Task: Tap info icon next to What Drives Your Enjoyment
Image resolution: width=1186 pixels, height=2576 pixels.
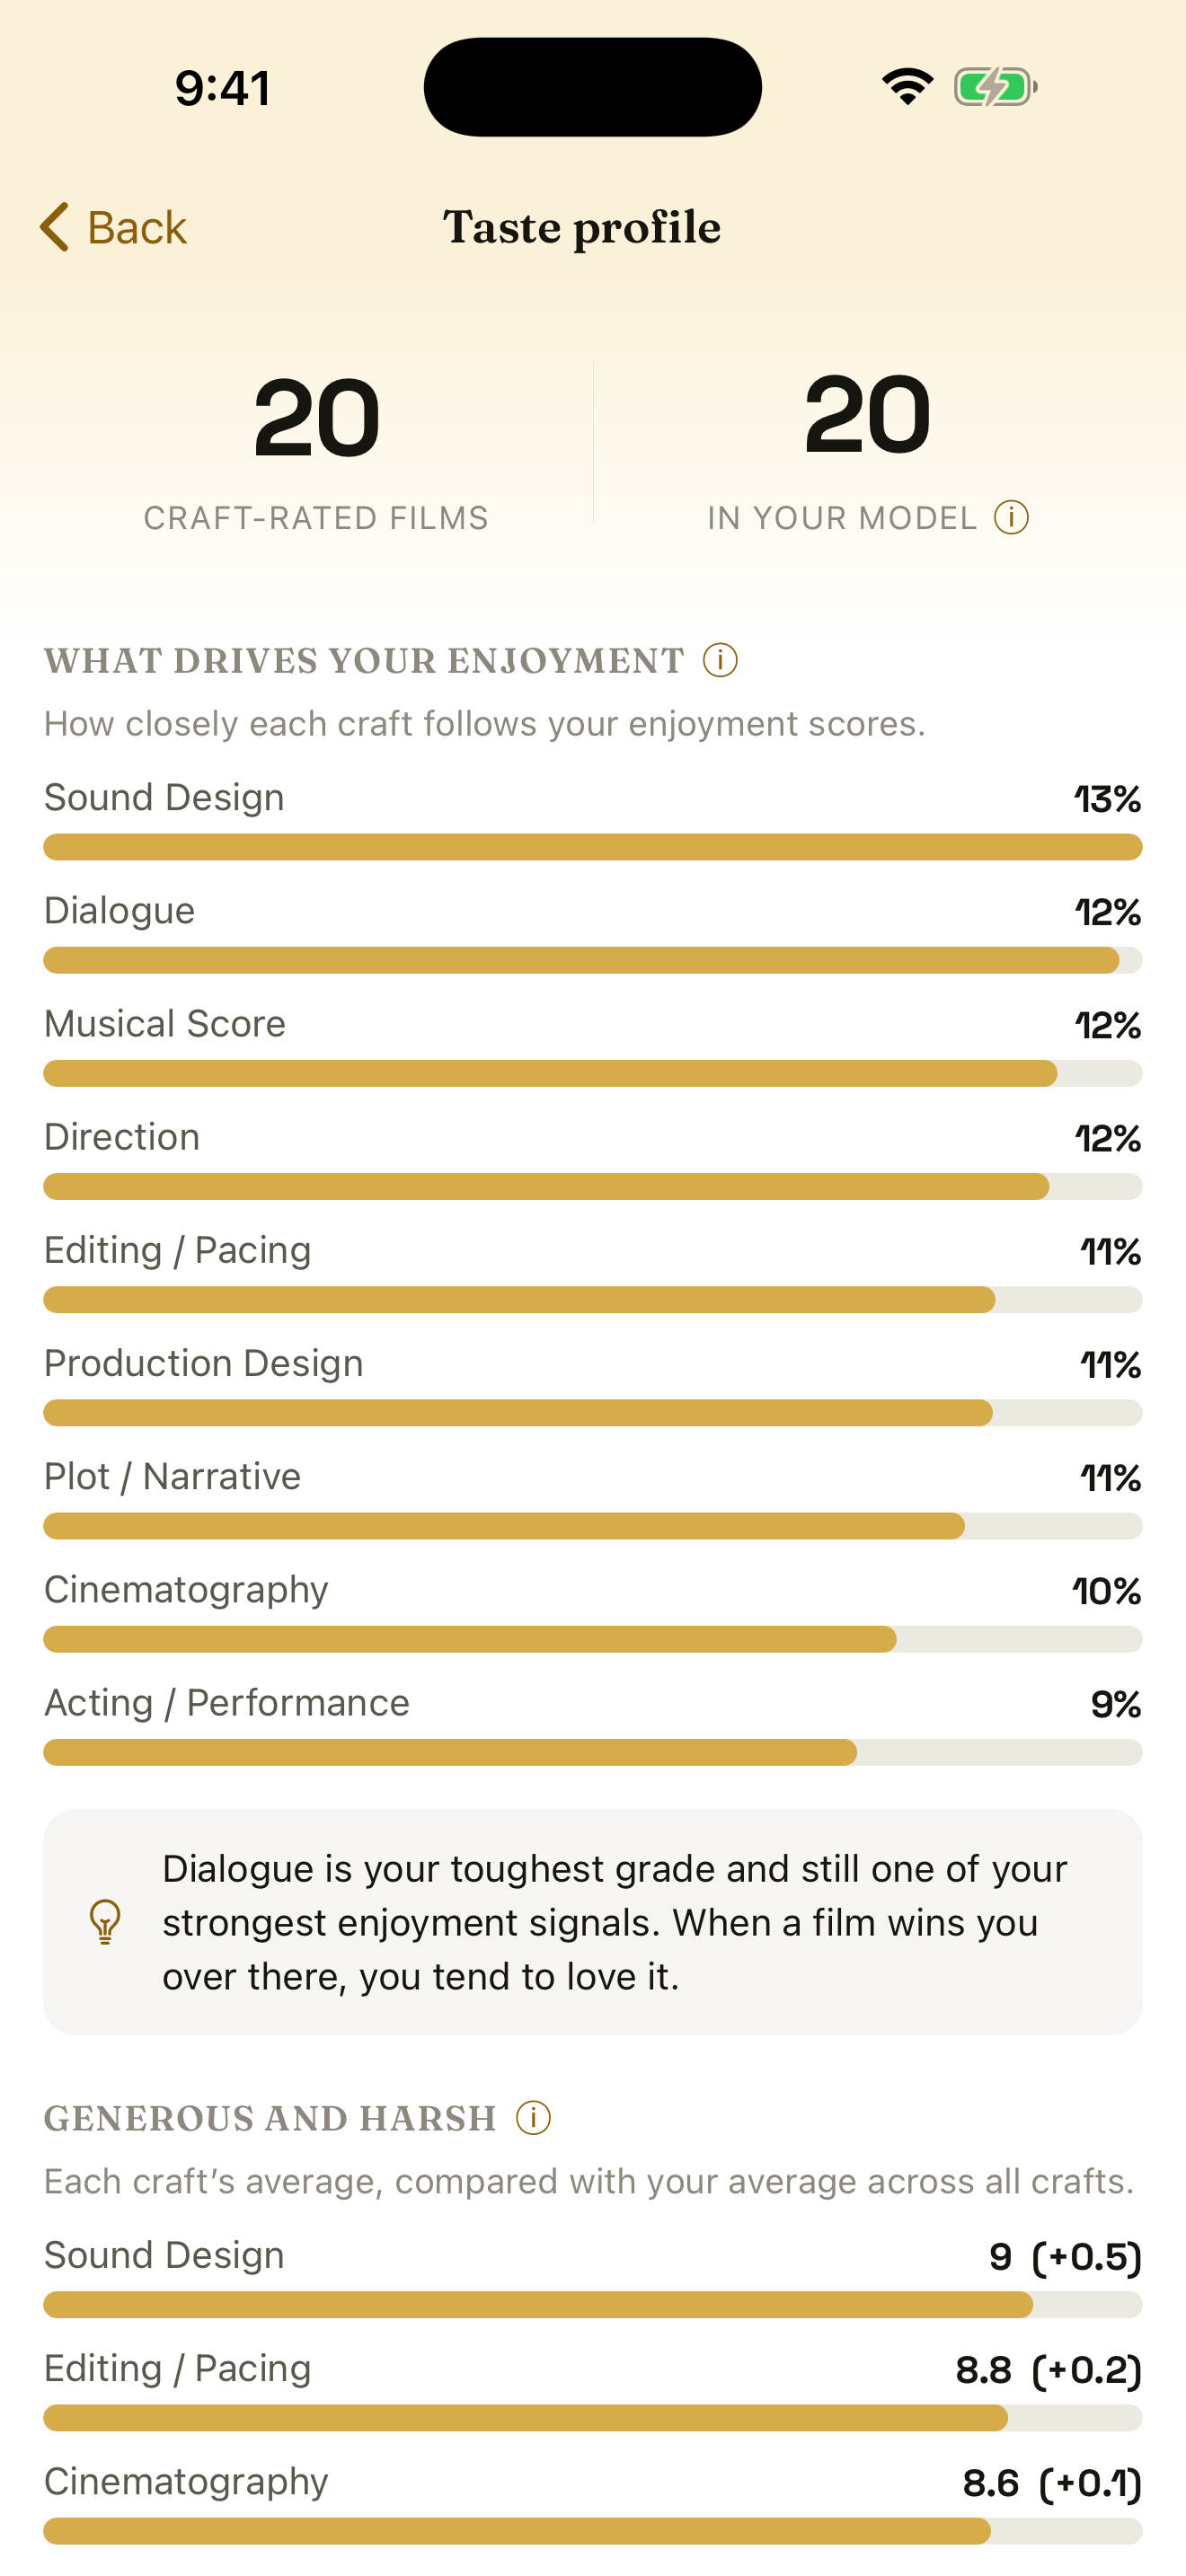Action: [x=720, y=660]
